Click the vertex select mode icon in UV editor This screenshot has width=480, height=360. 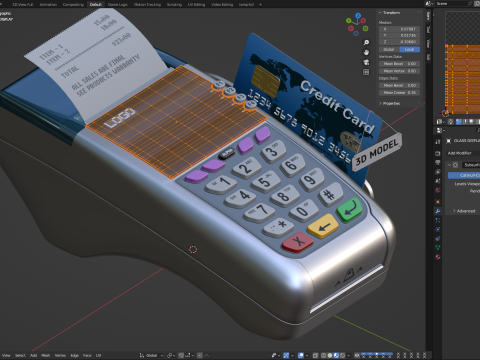pyautogui.click(x=459, y=122)
